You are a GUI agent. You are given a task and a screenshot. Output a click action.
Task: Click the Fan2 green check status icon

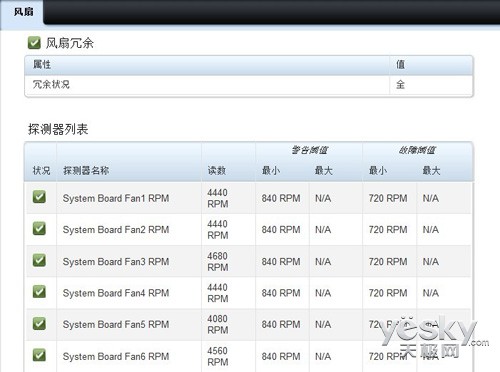pyautogui.click(x=39, y=228)
